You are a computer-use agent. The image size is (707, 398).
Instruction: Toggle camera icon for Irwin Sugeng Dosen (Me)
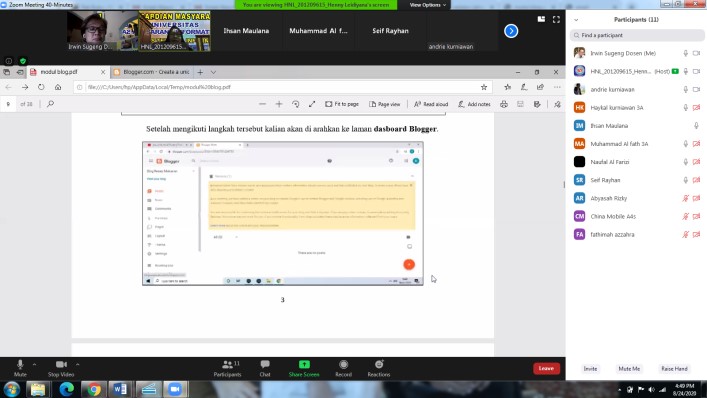(x=696, y=53)
